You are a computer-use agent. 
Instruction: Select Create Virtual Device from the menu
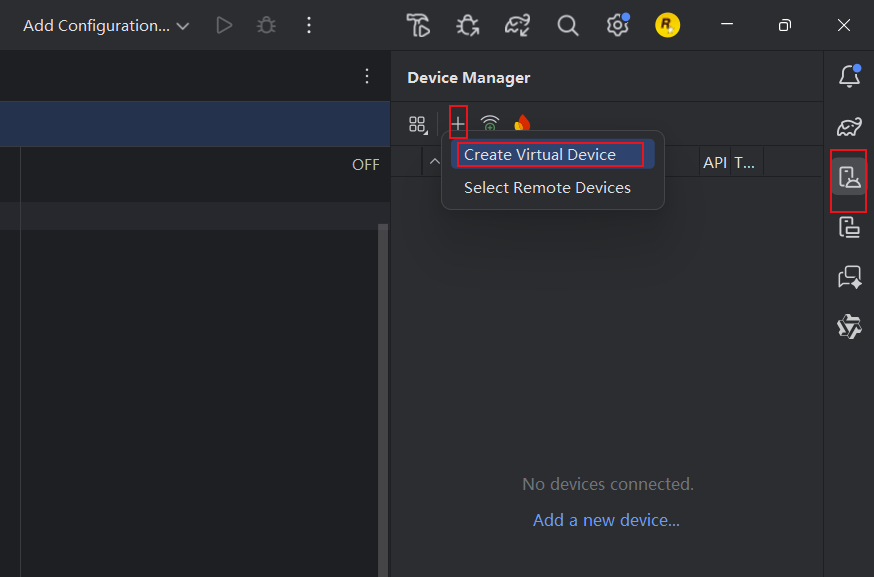540,155
